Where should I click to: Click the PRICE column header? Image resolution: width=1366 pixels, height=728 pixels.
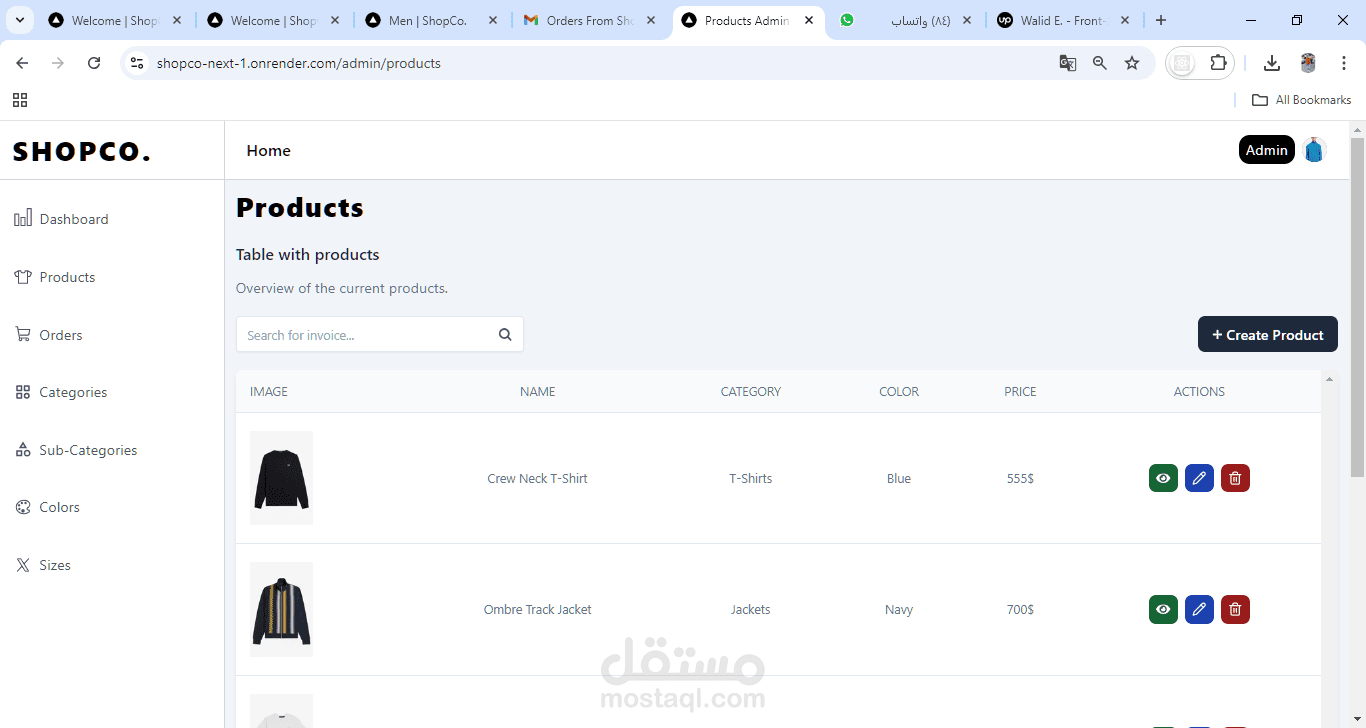tap(1020, 392)
